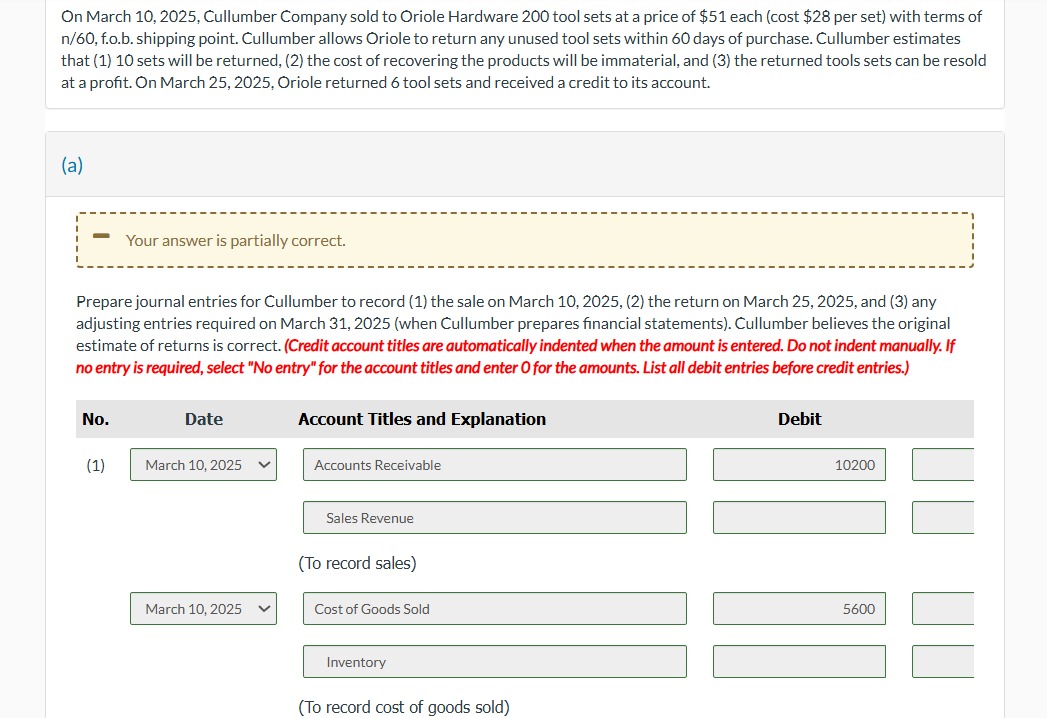
Task: Click the '(To record sales)' explanation text
Action: pyautogui.click(x=357, y=564)
